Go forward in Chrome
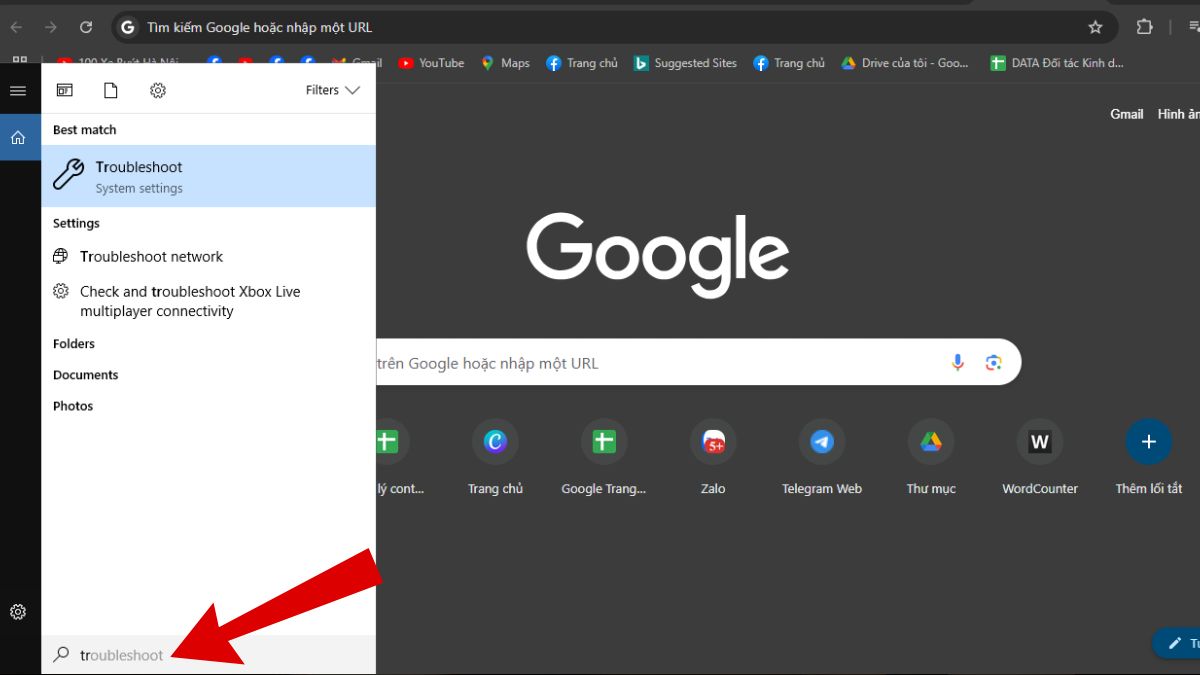 (51, 27)
